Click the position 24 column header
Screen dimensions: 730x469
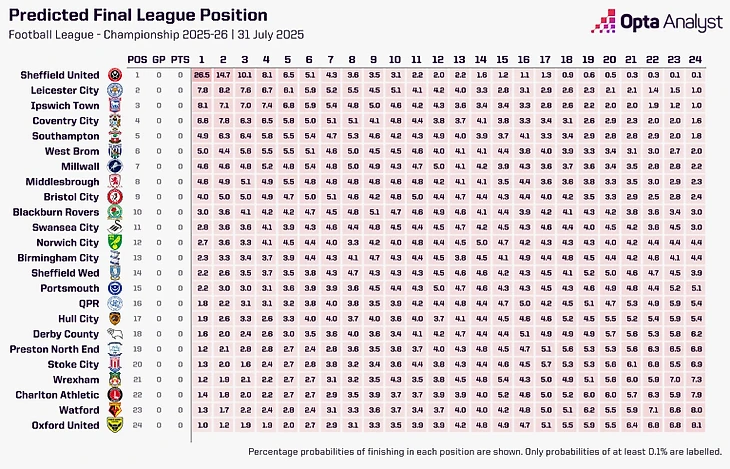pos(695,60)
